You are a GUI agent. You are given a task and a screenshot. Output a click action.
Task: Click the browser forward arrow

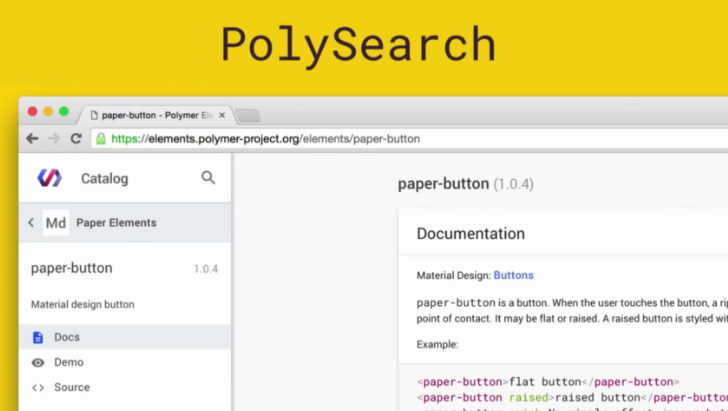tap(54, 138)
